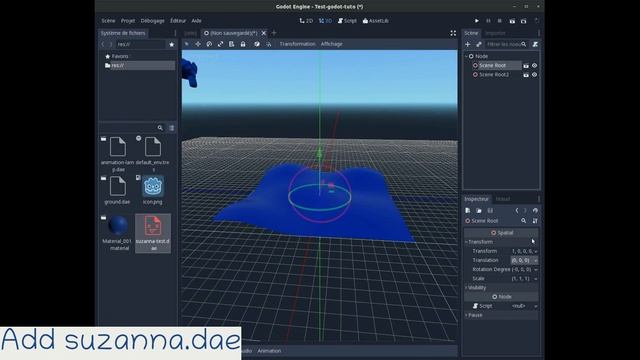Add a new scene tab
640x360 pixels.
tap(274, 33)
